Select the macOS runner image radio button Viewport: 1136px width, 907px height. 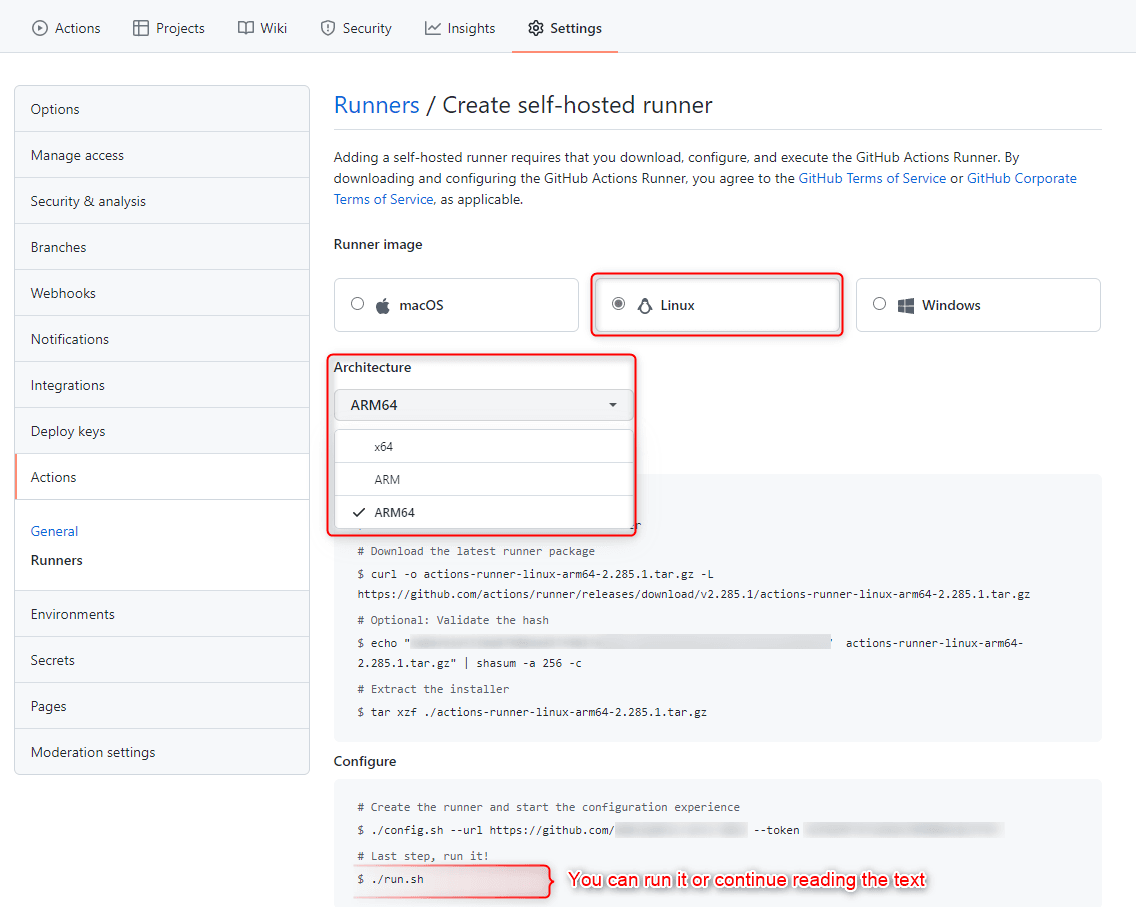[357, 304]
